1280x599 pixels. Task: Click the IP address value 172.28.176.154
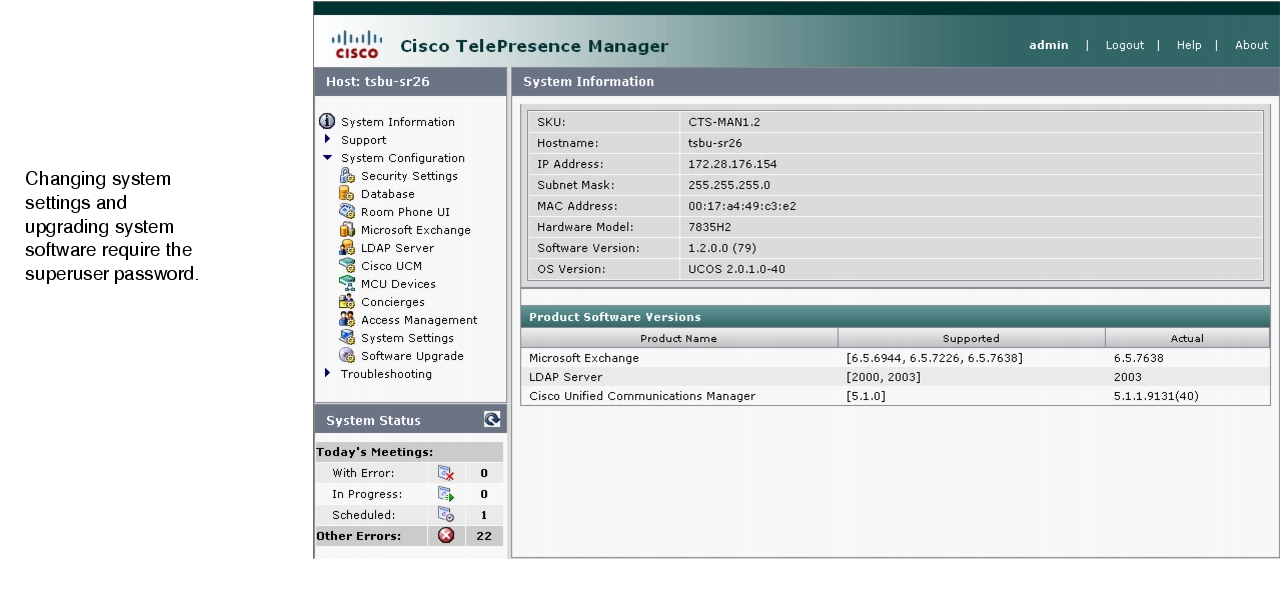click(x=732, y=164)
